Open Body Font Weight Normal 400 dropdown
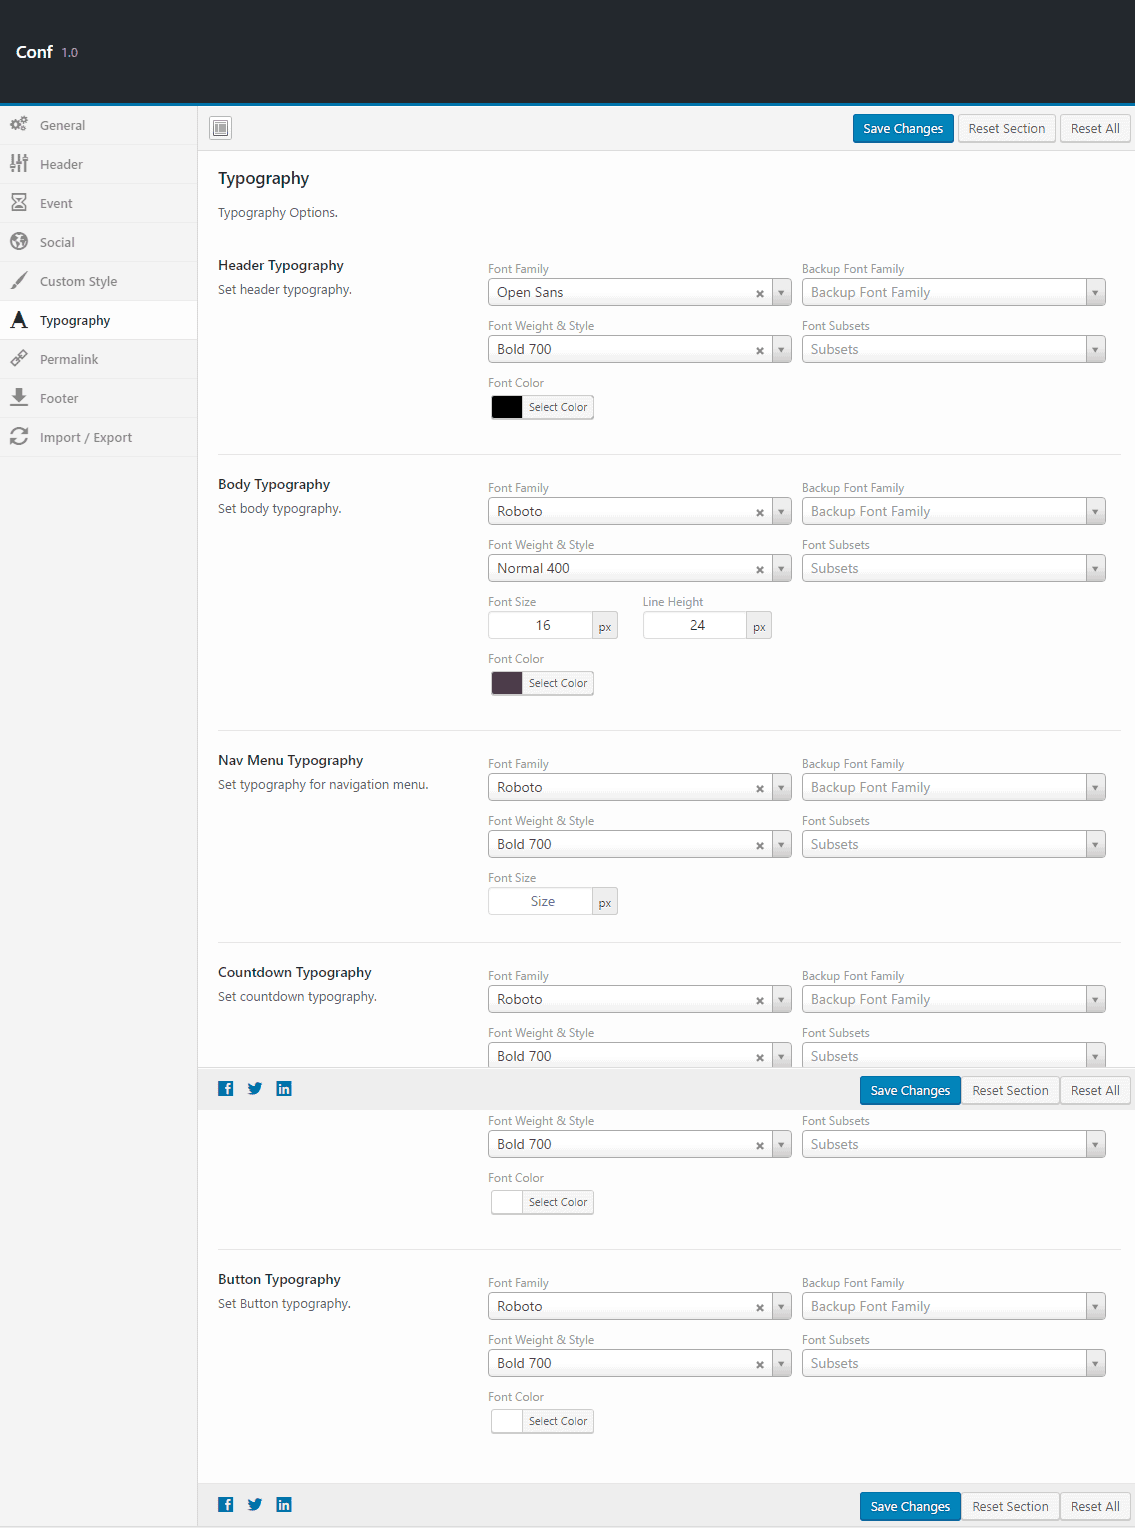The height and width of the screenshot is (1528, 1135). tap(781, 569)
